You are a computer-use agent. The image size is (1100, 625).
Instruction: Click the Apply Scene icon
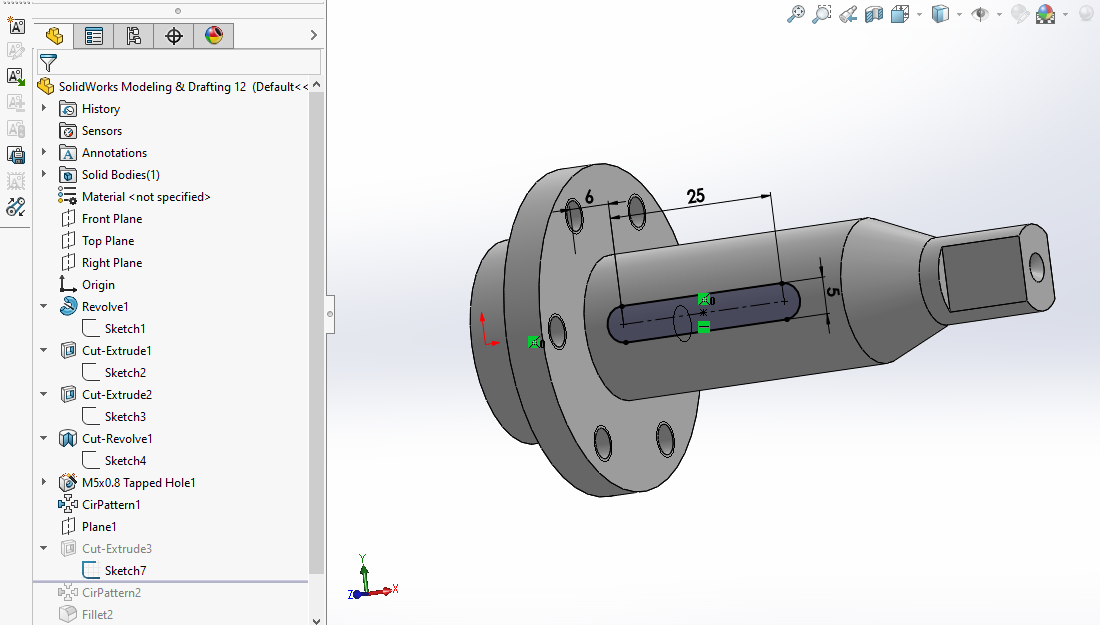point(1045,14)
